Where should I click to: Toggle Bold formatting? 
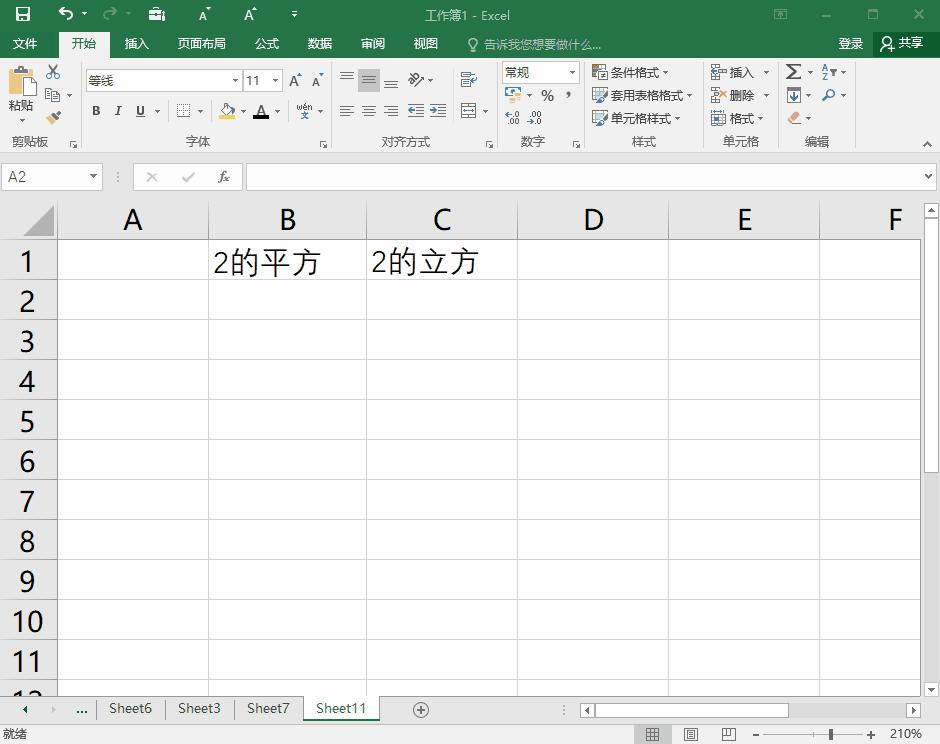coord(96,111)
